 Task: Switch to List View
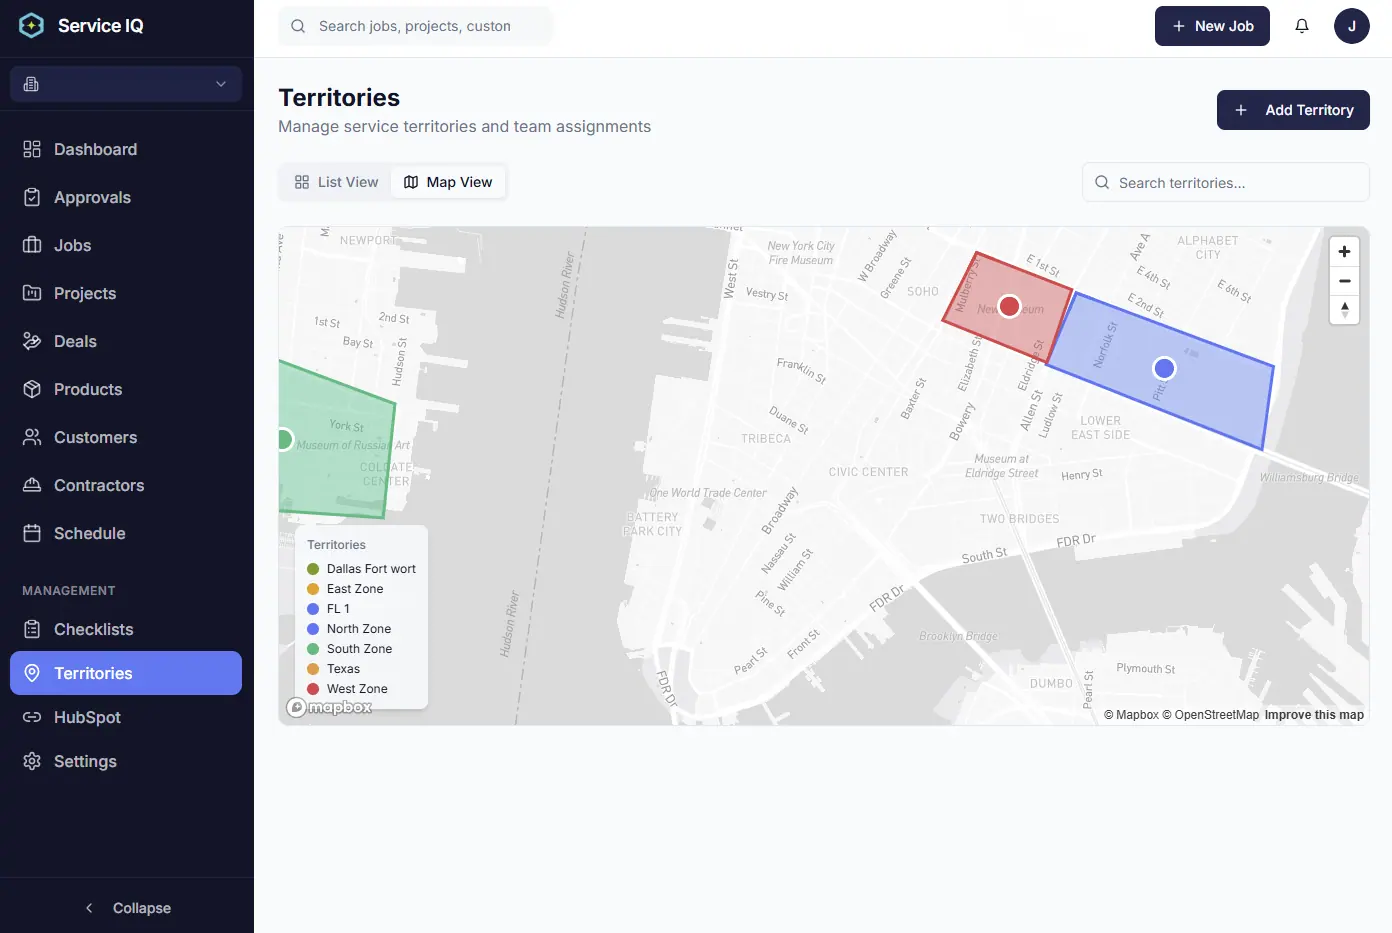tap(336, 182)
